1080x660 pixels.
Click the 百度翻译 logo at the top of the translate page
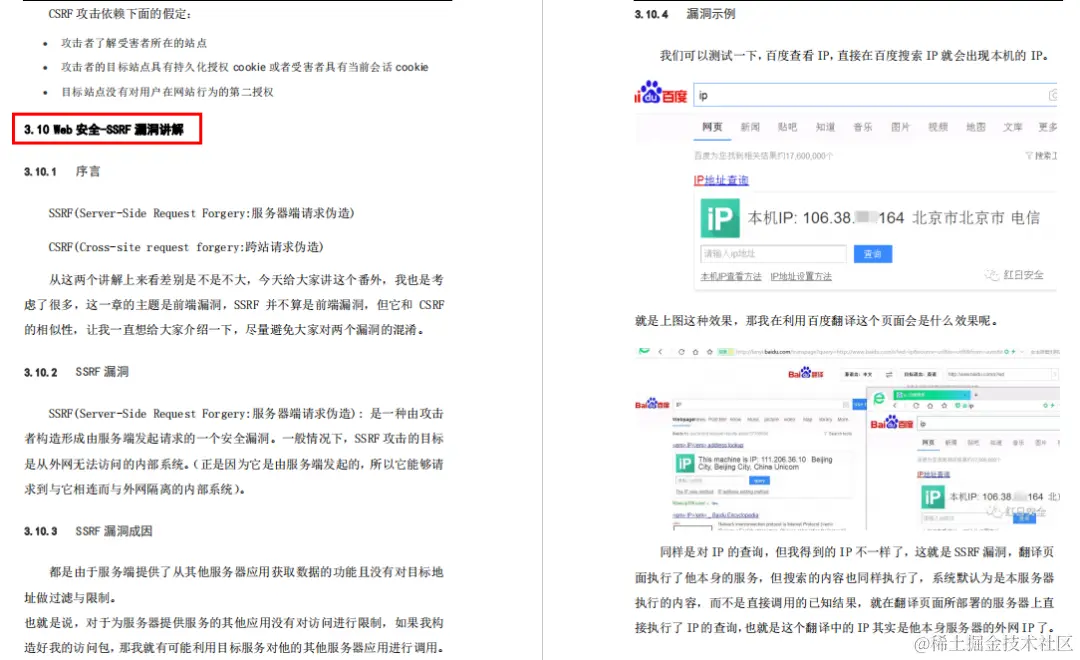[x=805, y=375]
